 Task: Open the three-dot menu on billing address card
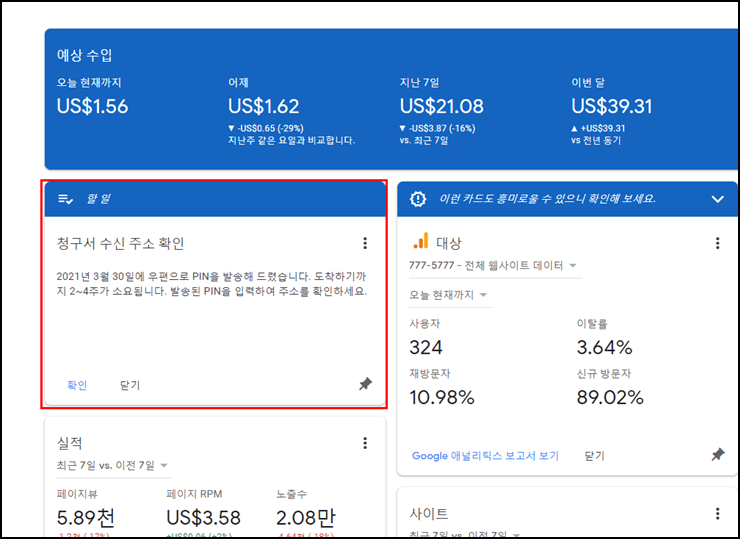(365, 243)
